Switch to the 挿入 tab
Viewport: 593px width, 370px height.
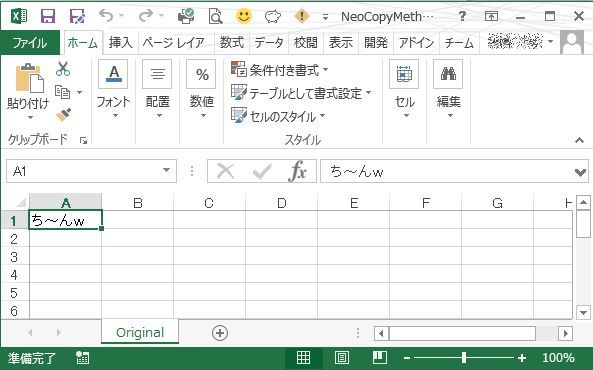tap(121, 42)
